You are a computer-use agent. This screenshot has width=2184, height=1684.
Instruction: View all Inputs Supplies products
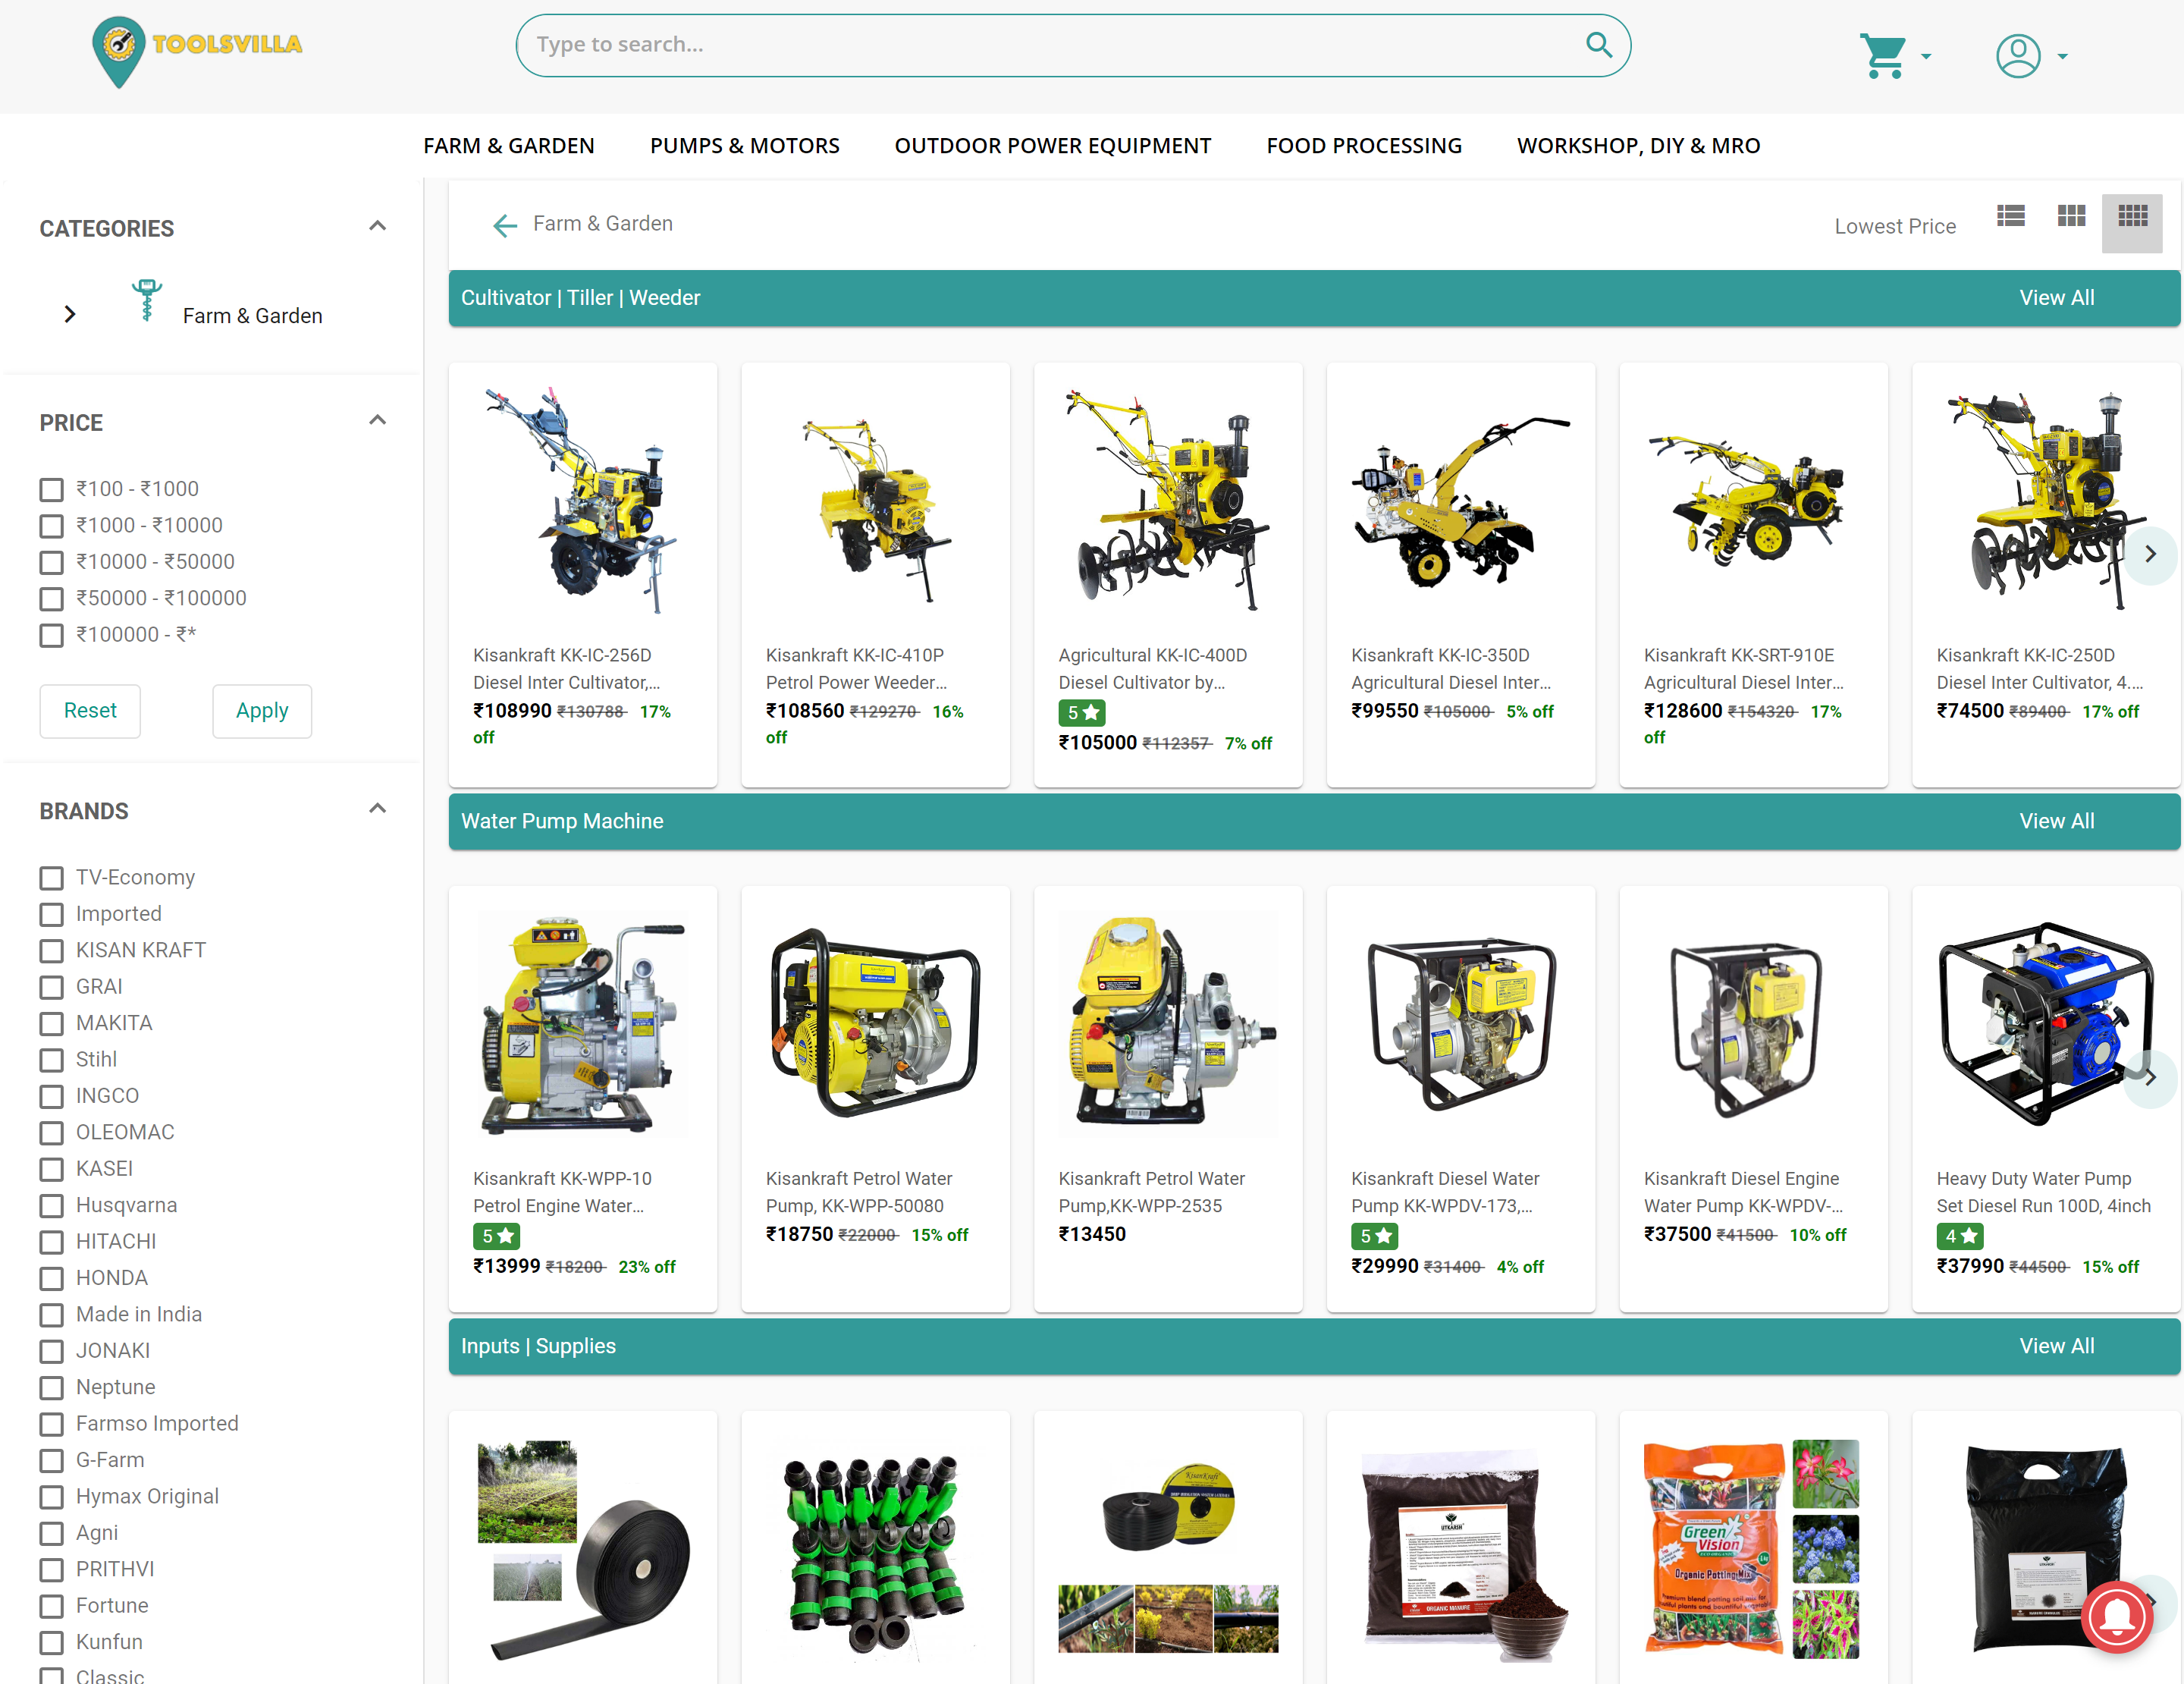coord(2056,1346)
